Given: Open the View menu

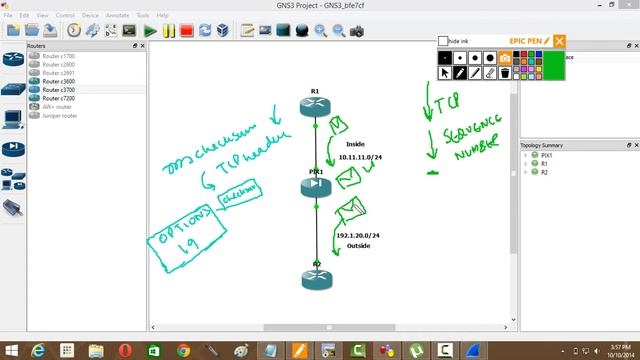Looking at the screenshot, I should tap(42, 15).
